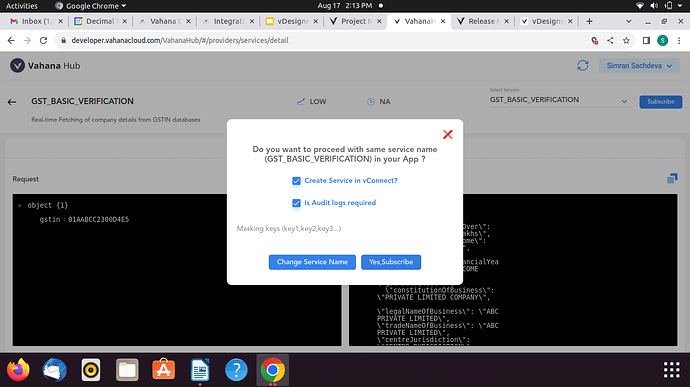
Task: Show Applications grid
Action: [672, 370]
